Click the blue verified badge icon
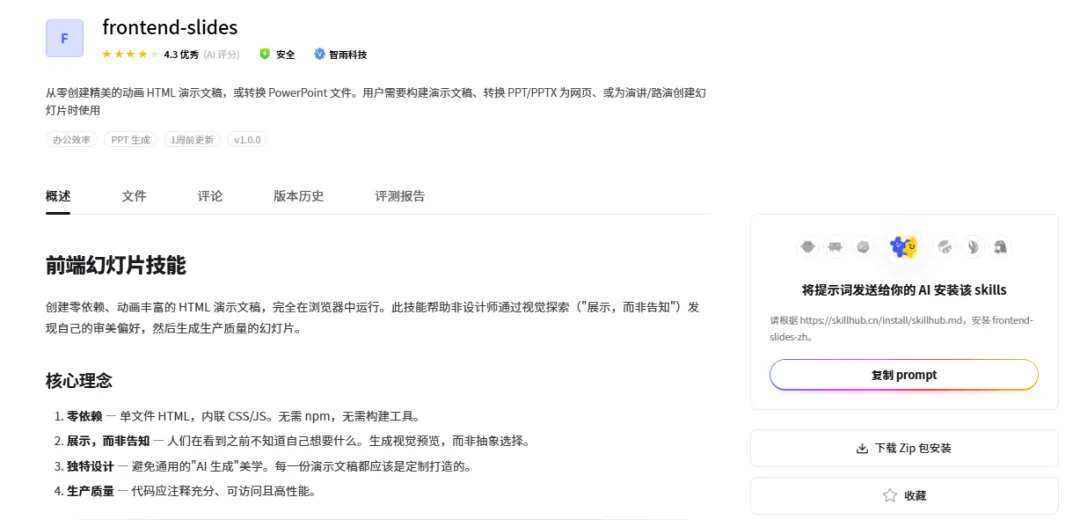Viewport: 1080px width, 527px height. 320,54
